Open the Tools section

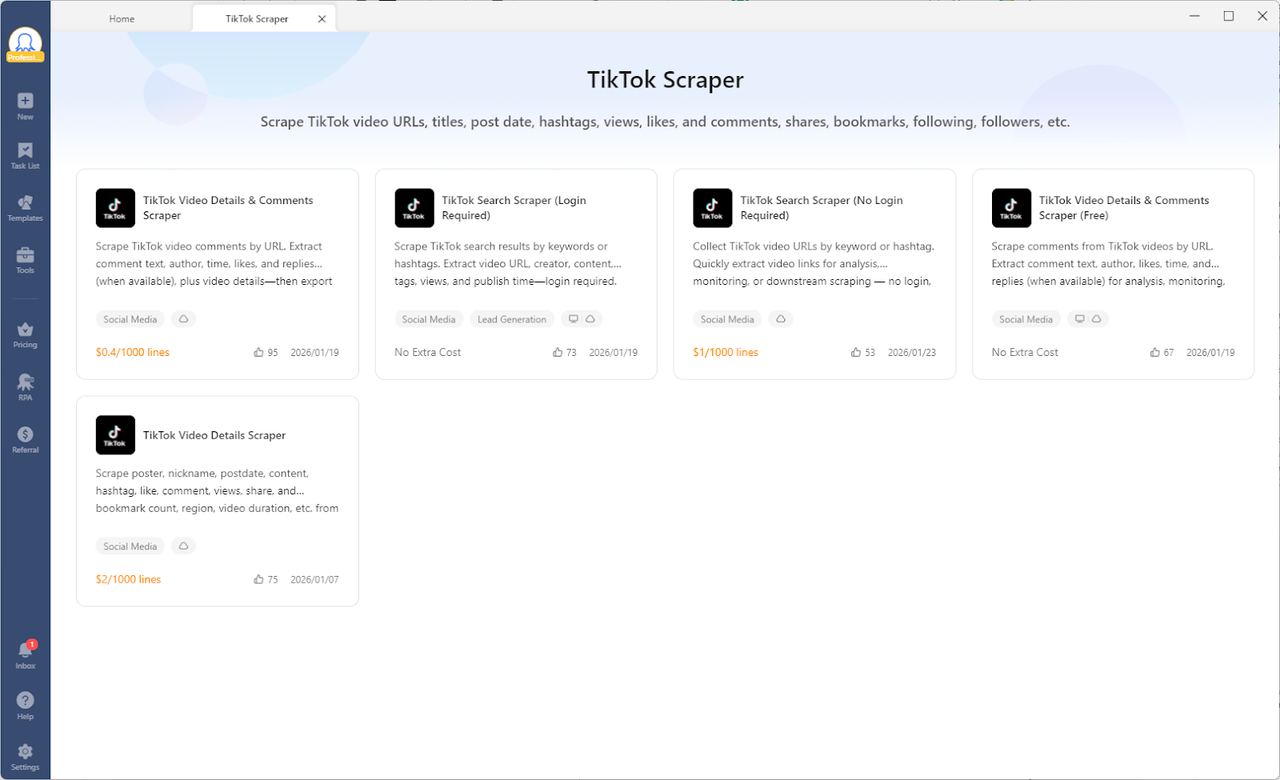click(24, 257)
